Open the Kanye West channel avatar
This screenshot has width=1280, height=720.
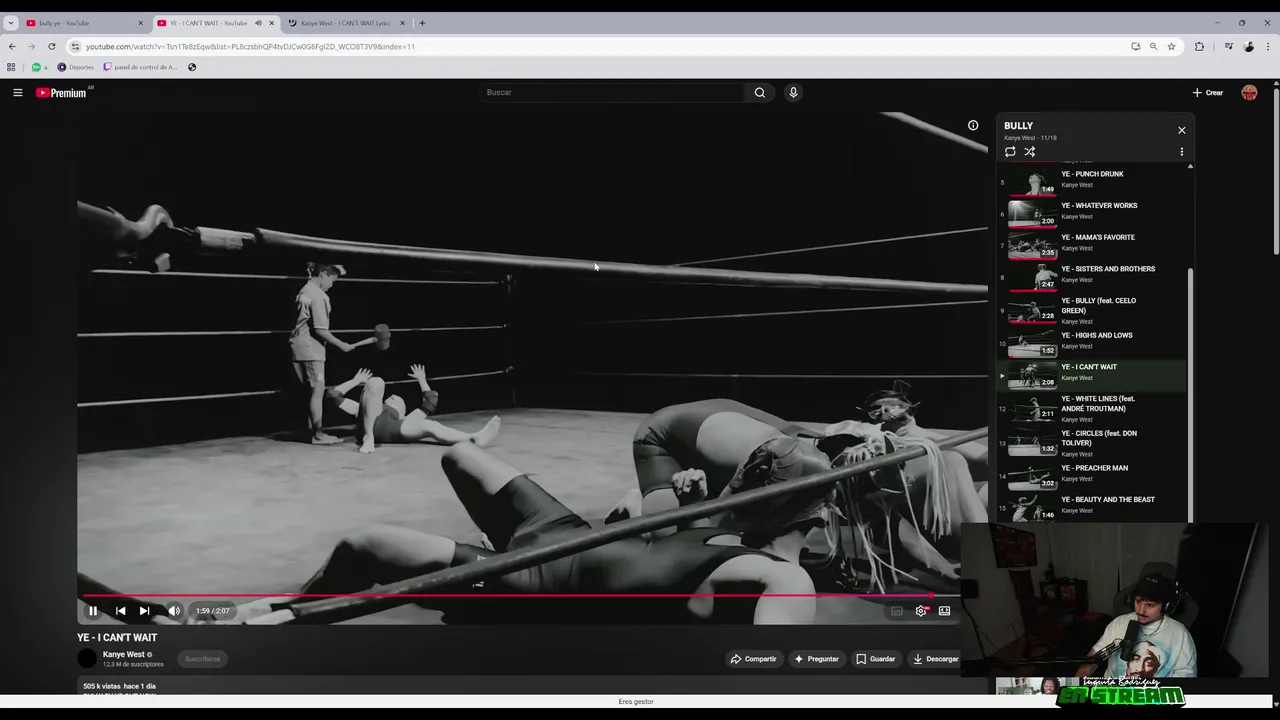87,658
